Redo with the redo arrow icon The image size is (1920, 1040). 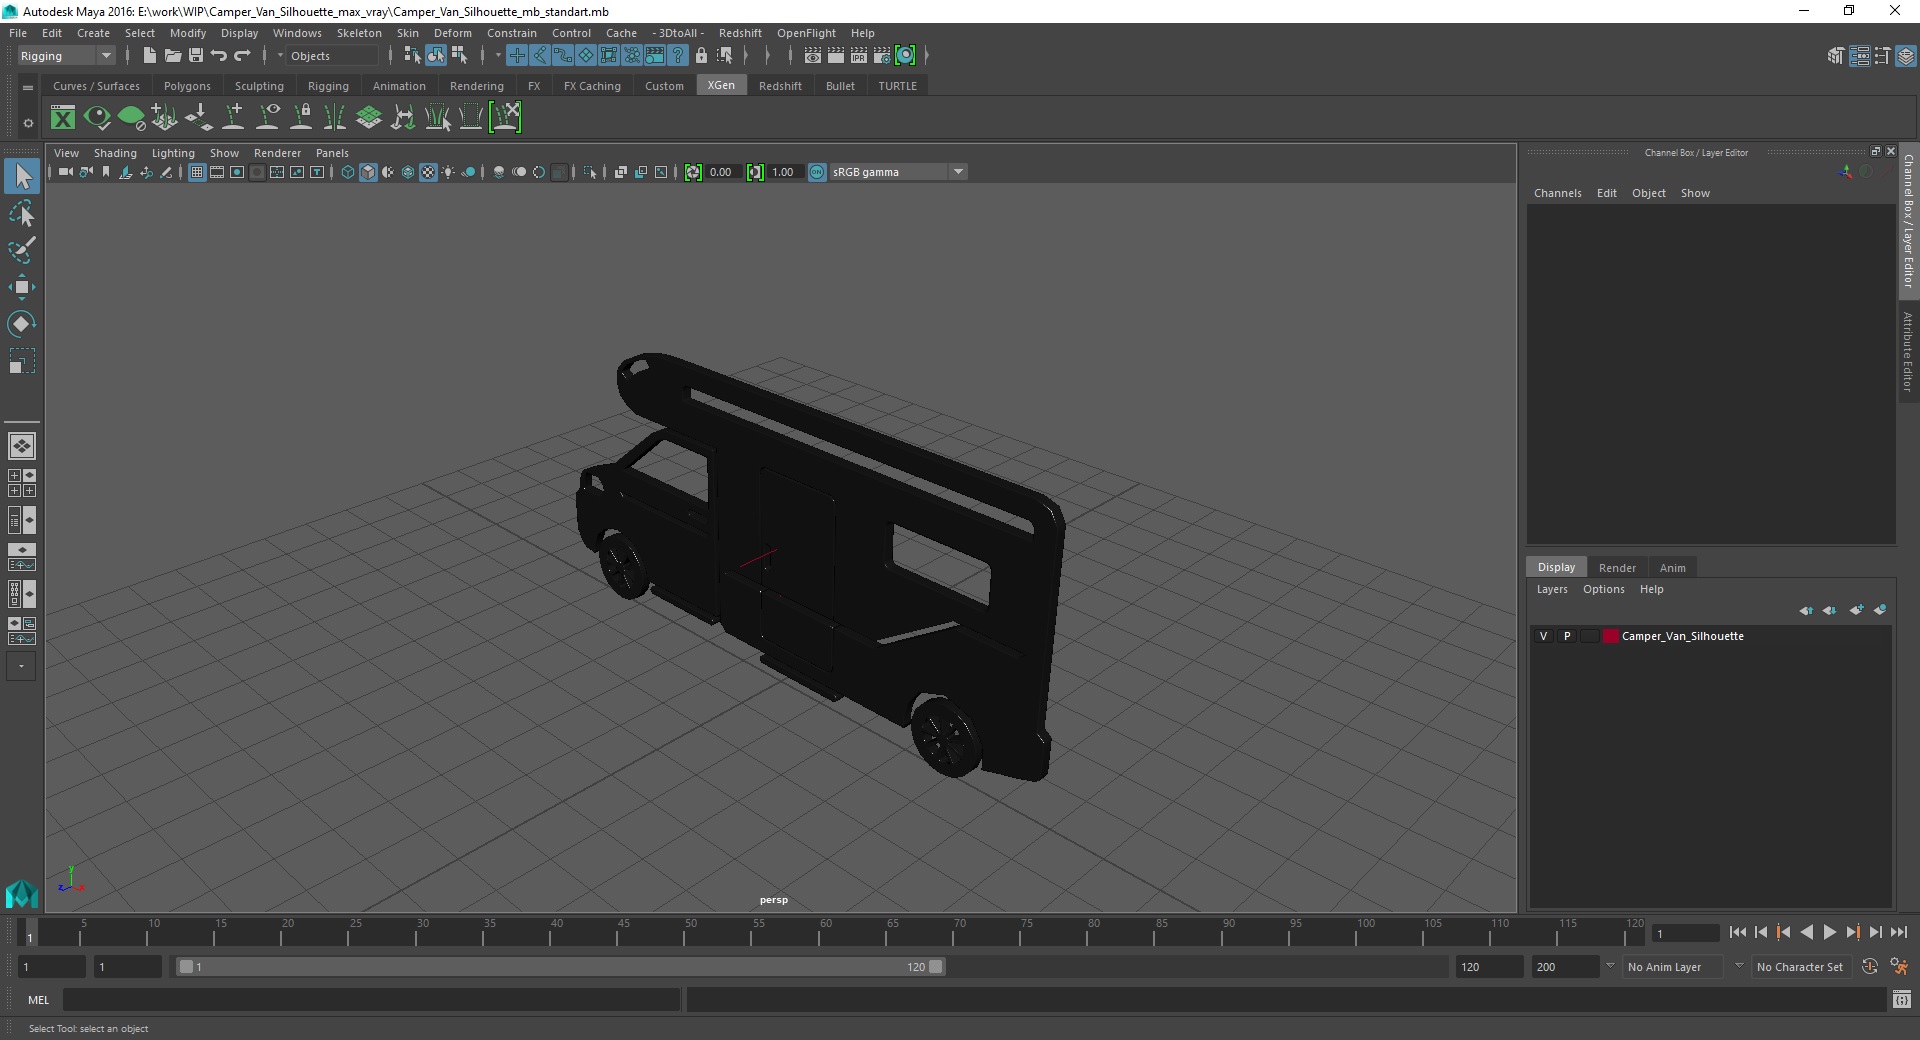click(x=242, y=56)
